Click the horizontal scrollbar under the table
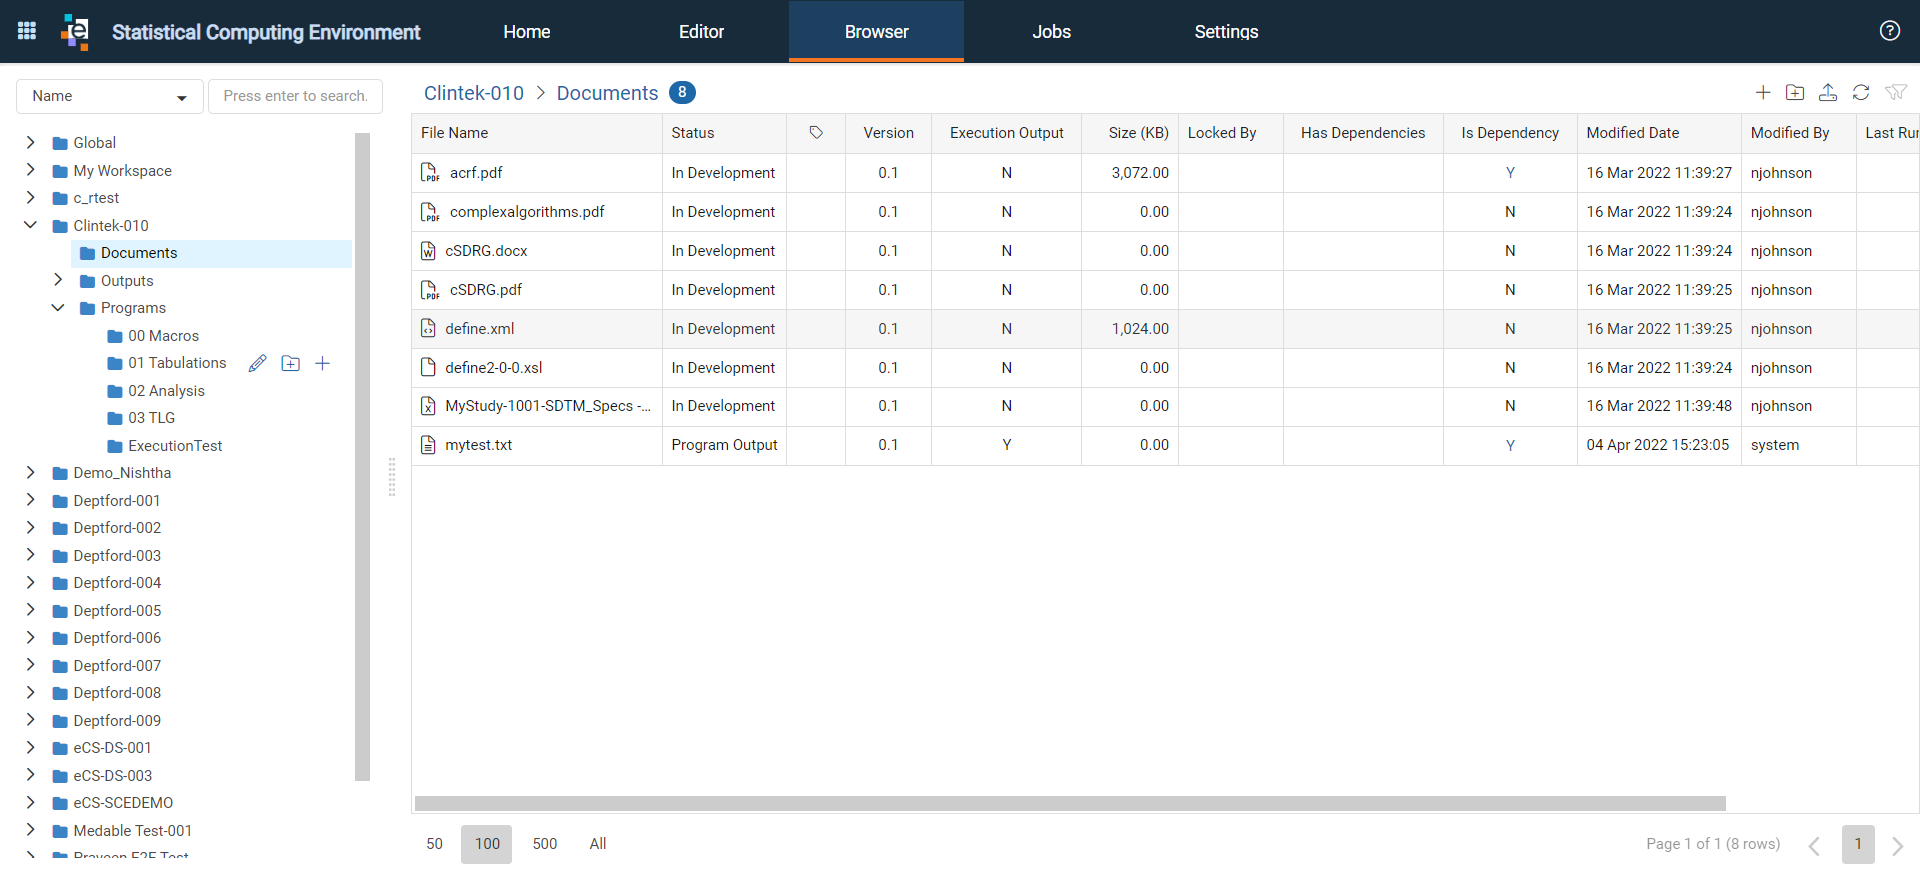Image resolution: width=1920 pixels, height=879 pixels. click(x=1070, y=803)
